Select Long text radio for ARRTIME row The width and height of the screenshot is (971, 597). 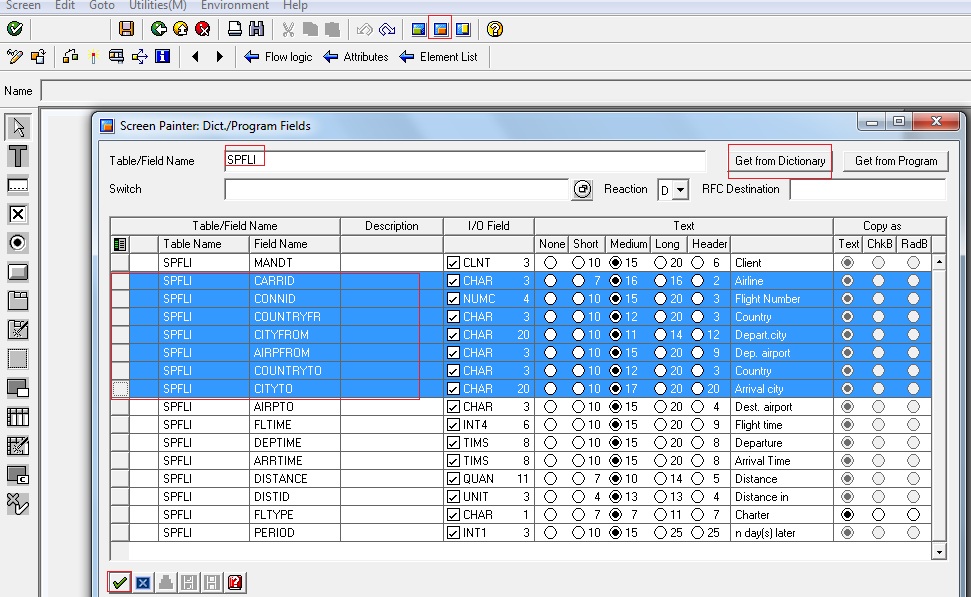click(660, 461)
